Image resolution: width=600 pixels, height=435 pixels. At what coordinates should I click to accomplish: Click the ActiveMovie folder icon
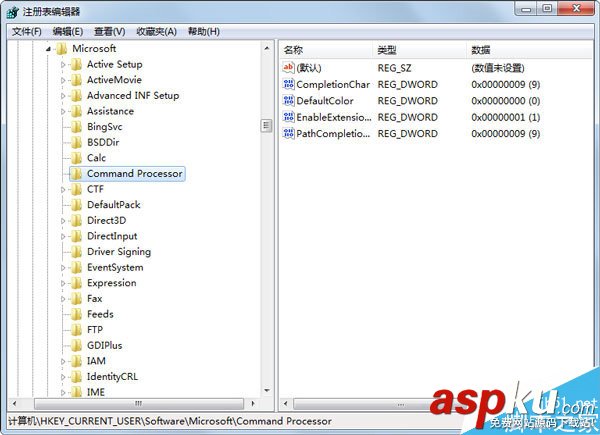point(77,80)
